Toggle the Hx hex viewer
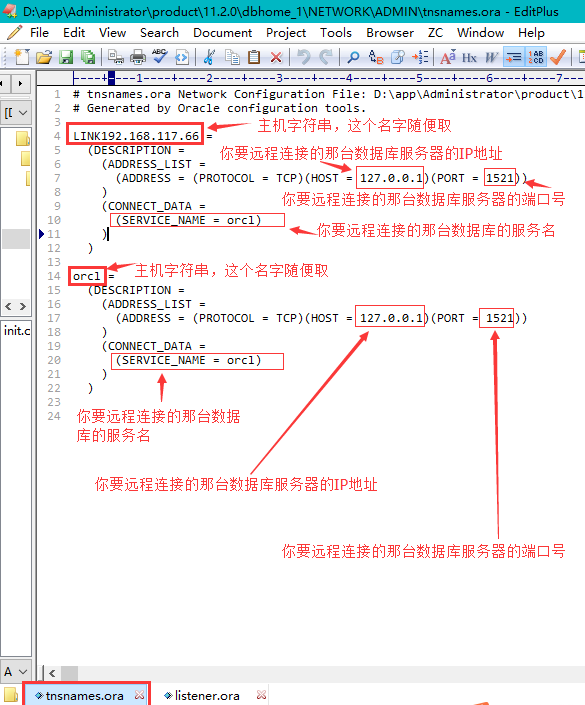Viewport: 585px width, 705px height. click(x=469, y=58)
